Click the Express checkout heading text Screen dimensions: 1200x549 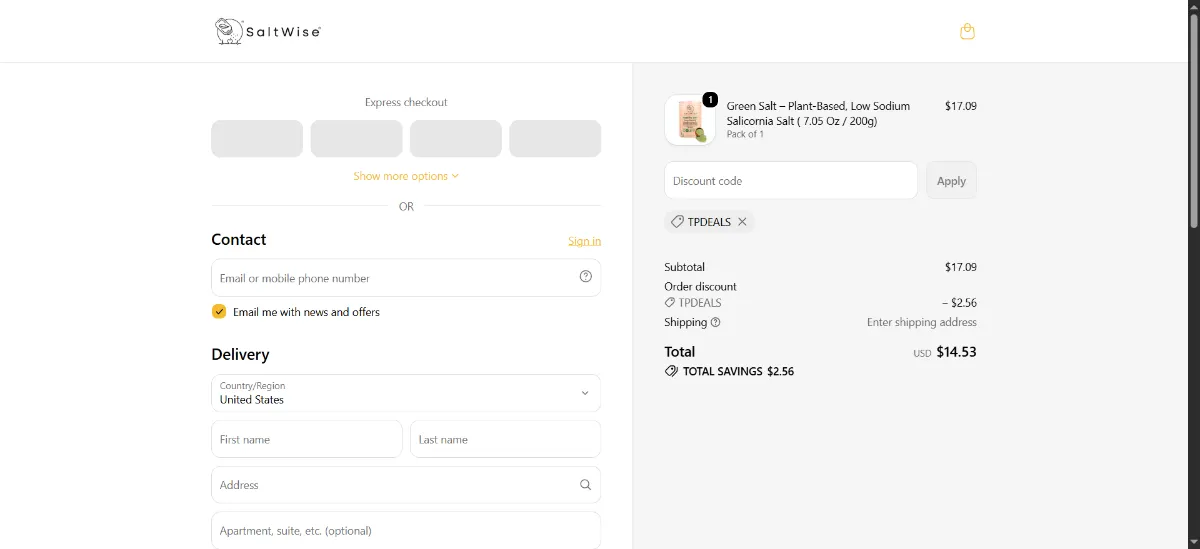coord(406,102)
